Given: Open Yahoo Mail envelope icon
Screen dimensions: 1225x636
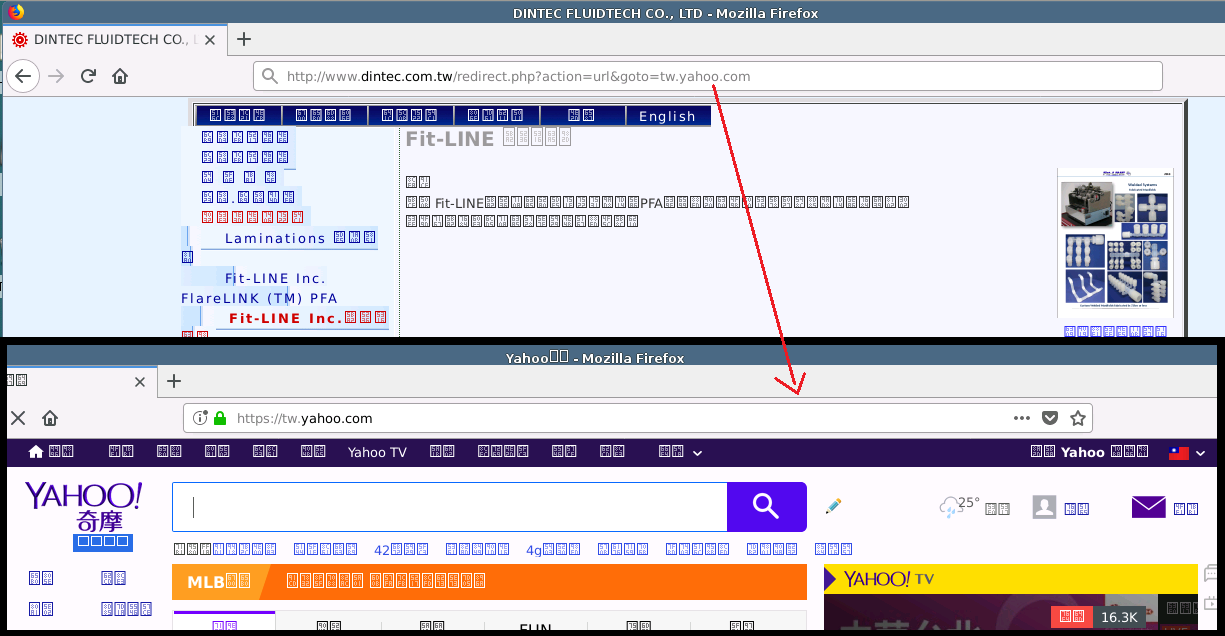Looking at the screenshot, I should pos(1148,507).
